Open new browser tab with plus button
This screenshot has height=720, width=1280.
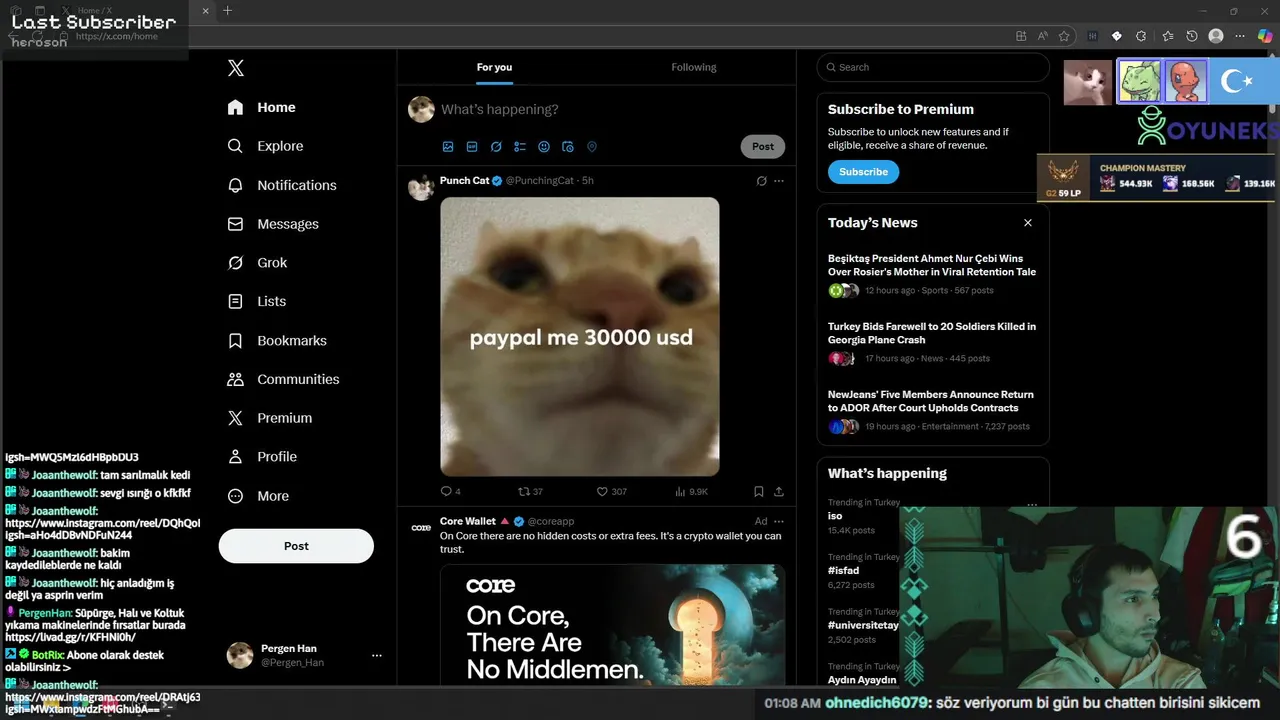(x=227, y=11)
